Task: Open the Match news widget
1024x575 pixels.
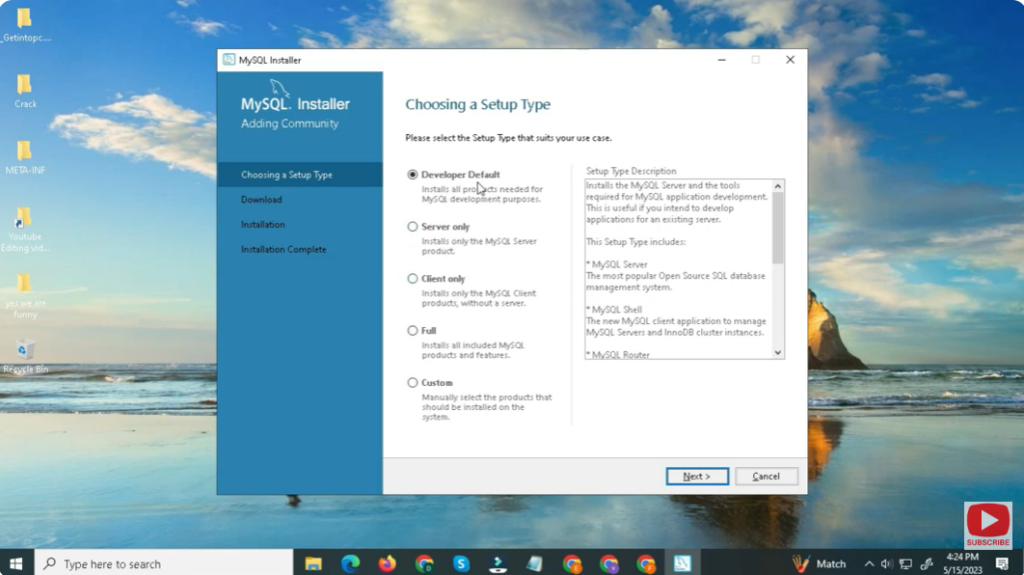Action: 819,563
